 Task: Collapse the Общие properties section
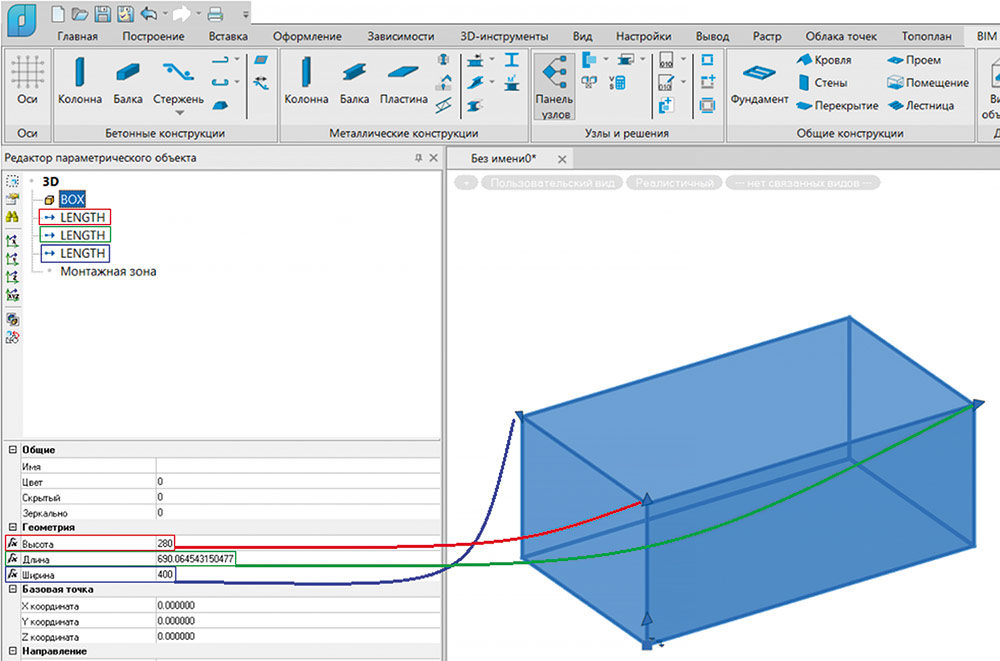(13, 450)
